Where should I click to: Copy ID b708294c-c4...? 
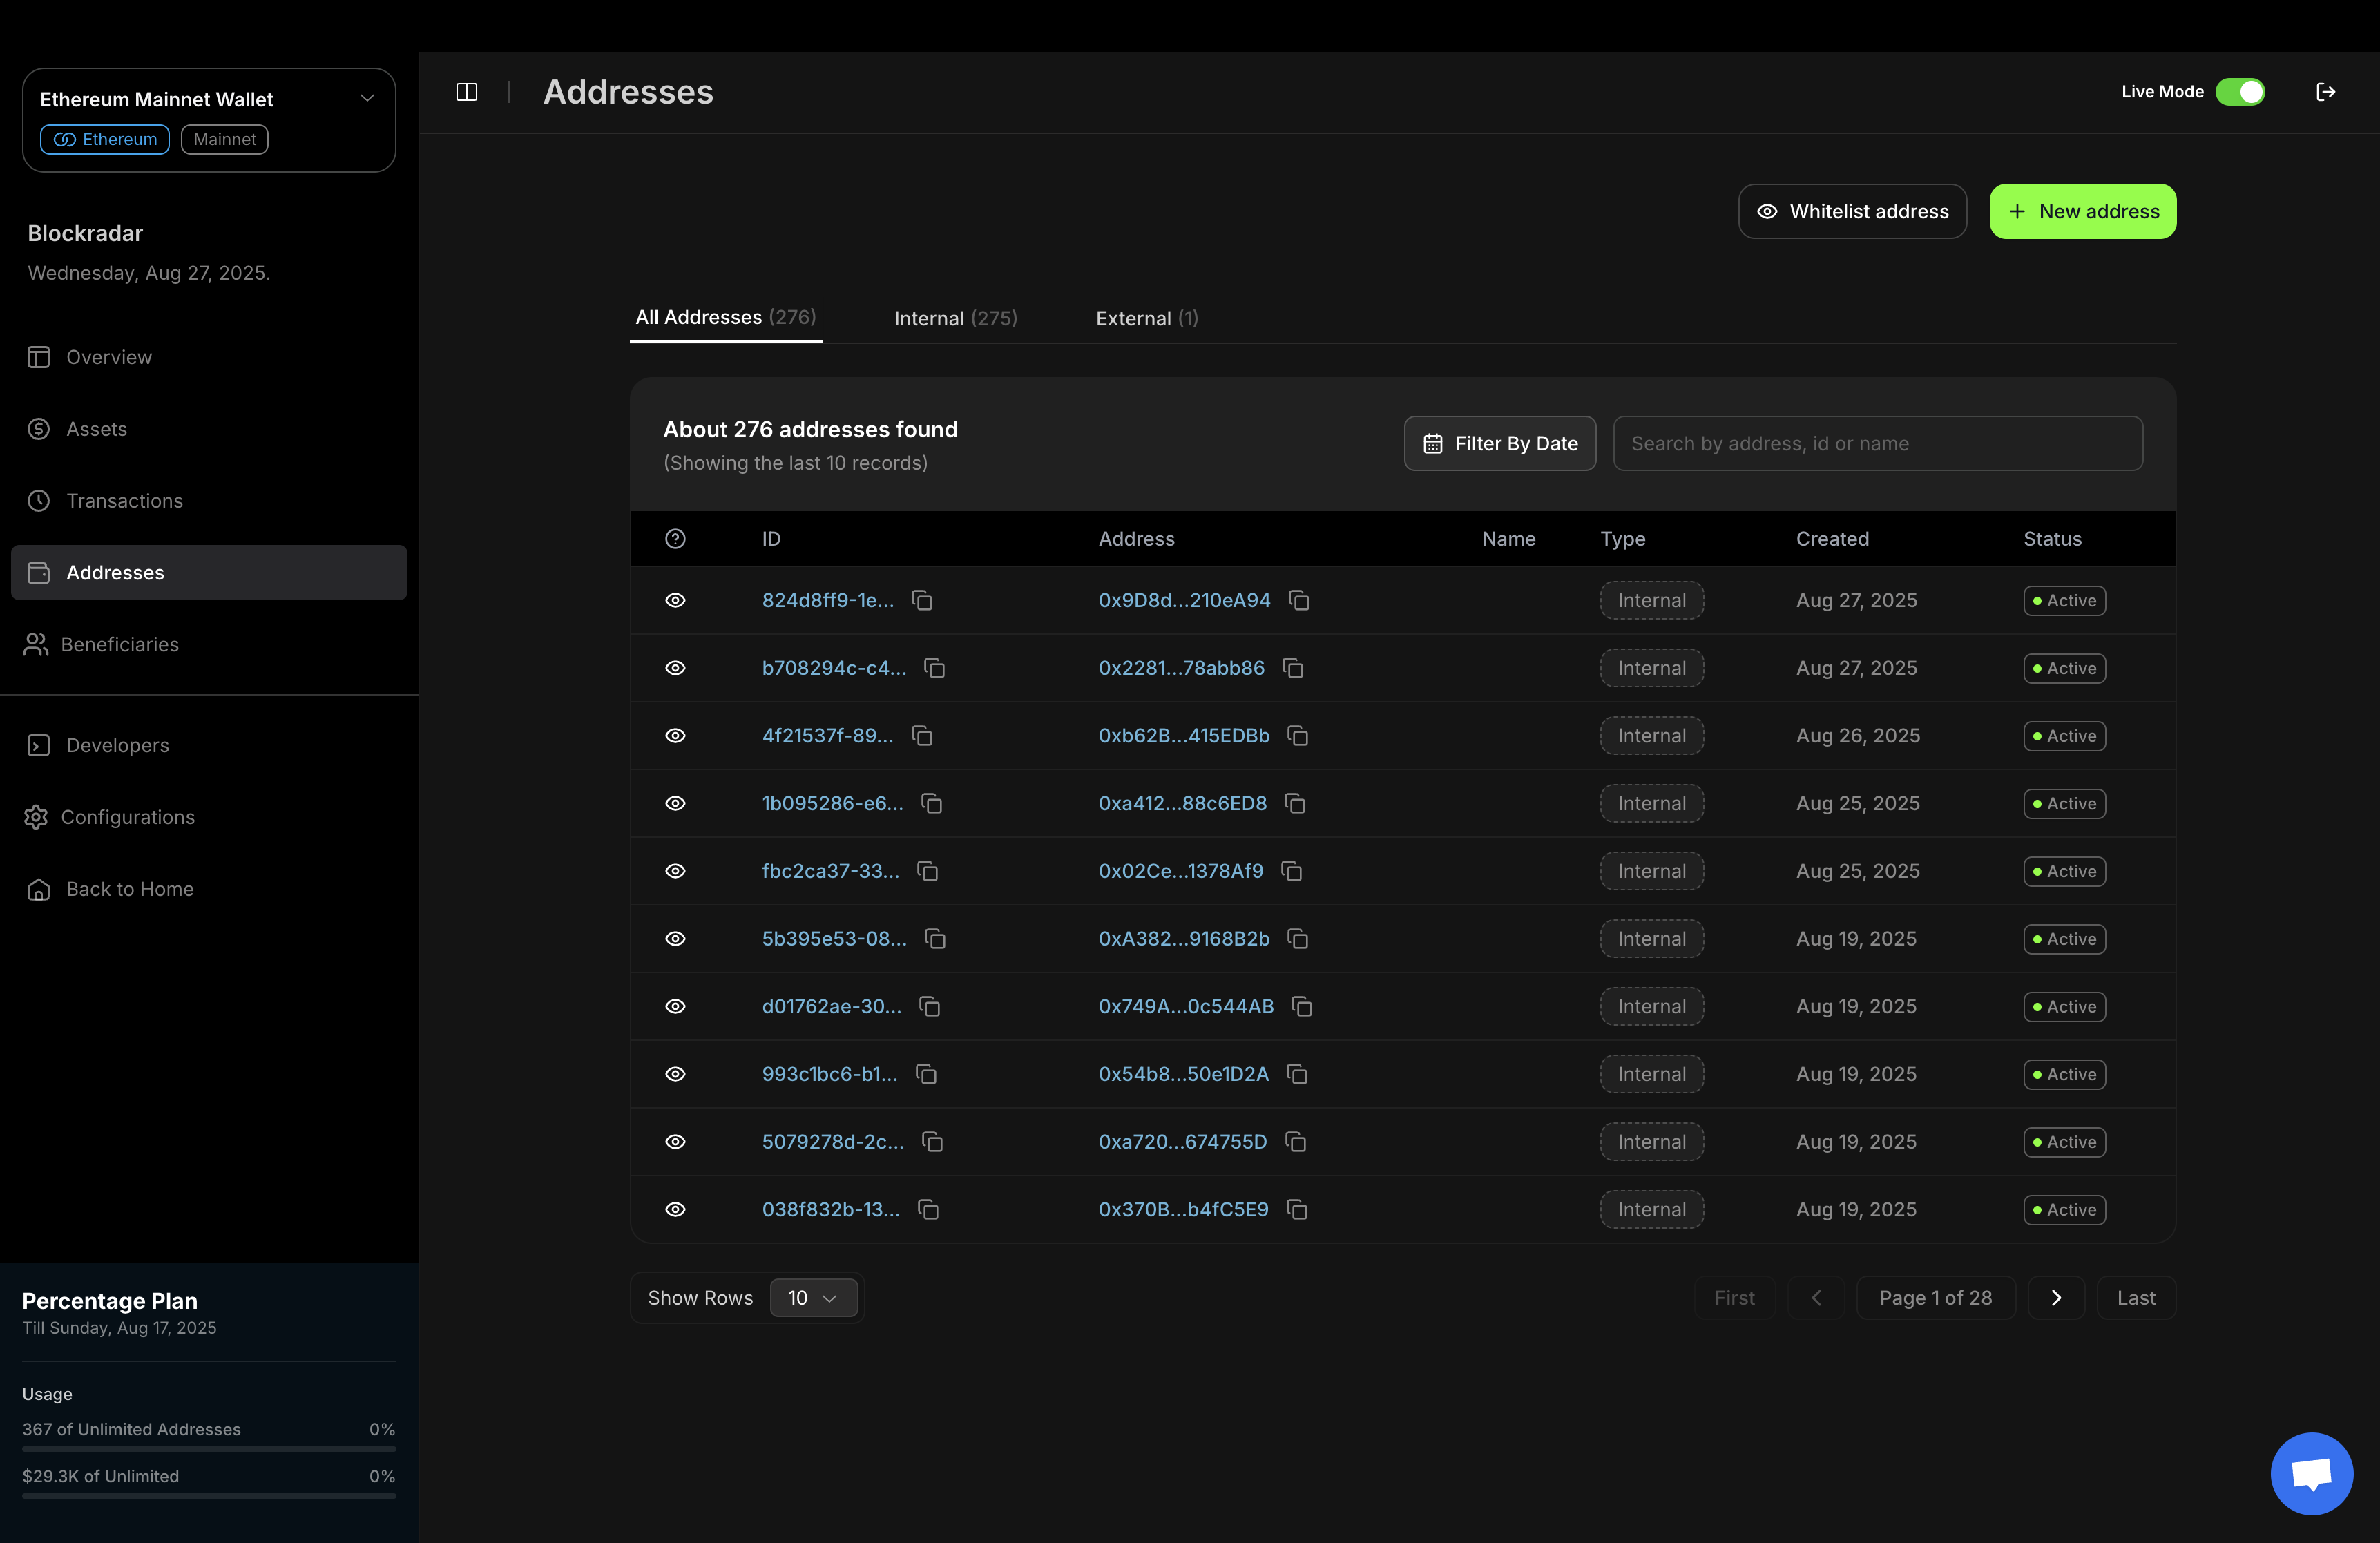pyautogui.click(x=935, y=668)
